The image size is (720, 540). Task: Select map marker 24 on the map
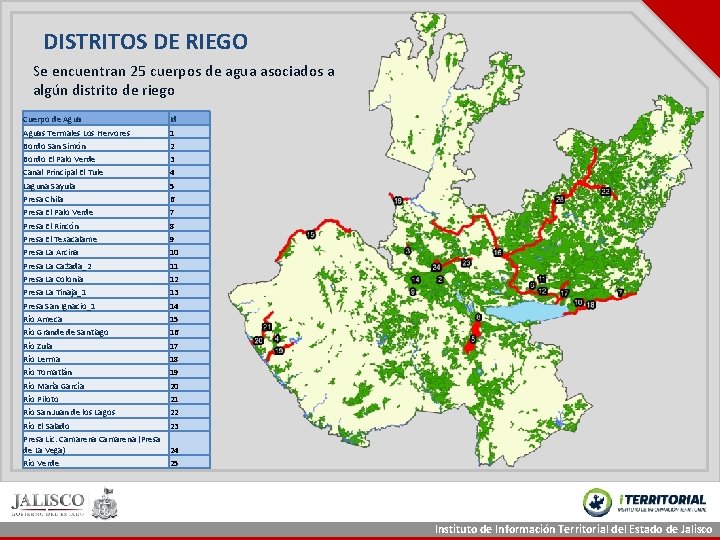point(436,267)
